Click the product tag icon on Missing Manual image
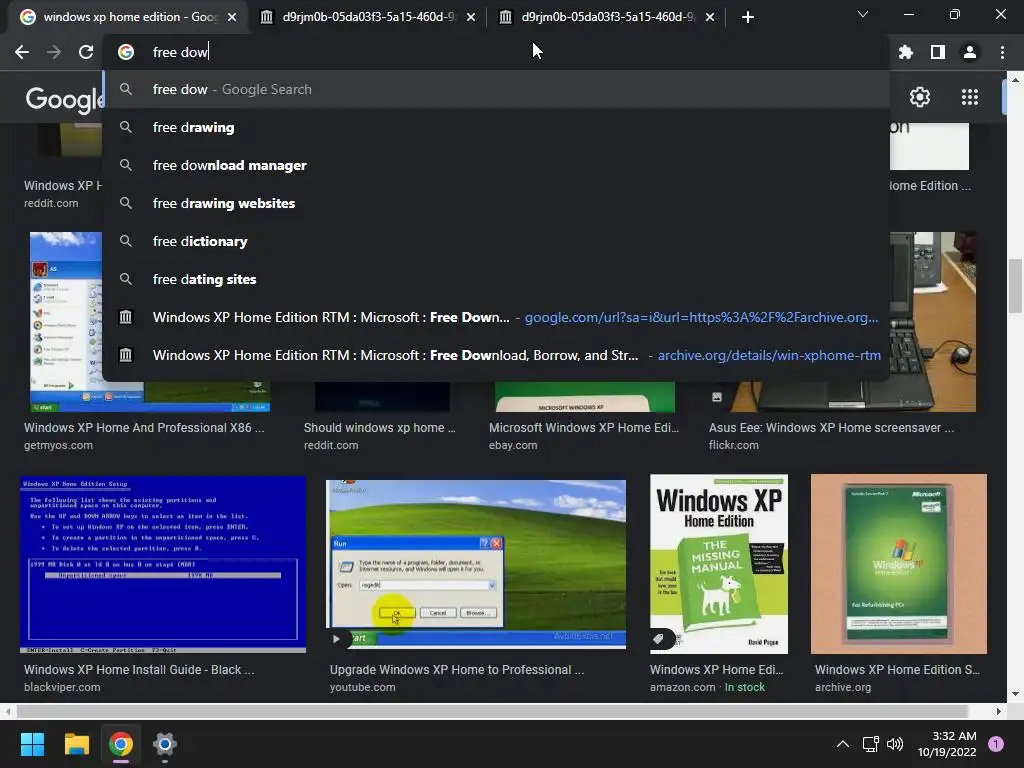1024x768 pixels. [x=659, y=639]
